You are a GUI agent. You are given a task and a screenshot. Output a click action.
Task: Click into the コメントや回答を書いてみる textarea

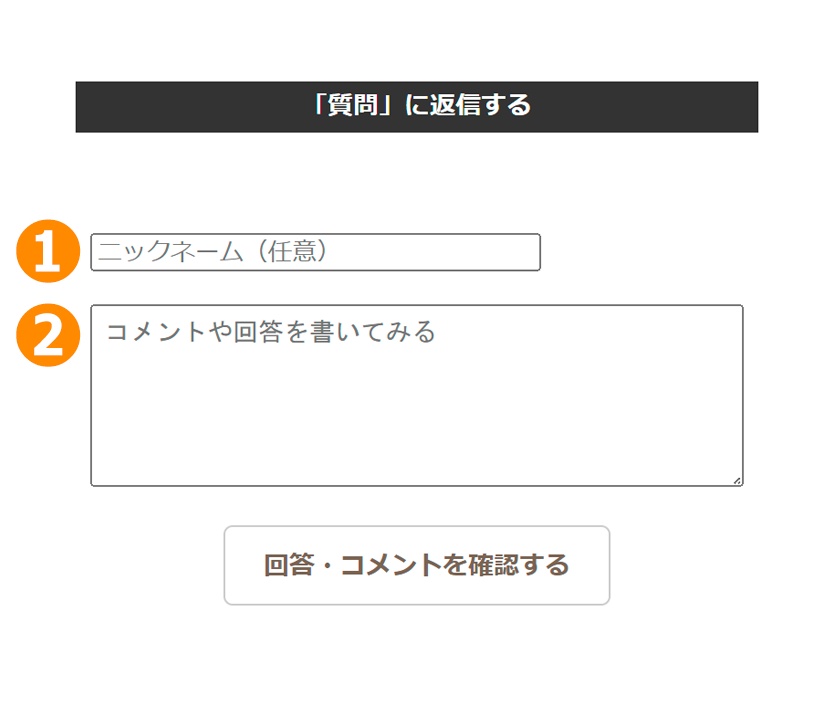coord(417,395)
